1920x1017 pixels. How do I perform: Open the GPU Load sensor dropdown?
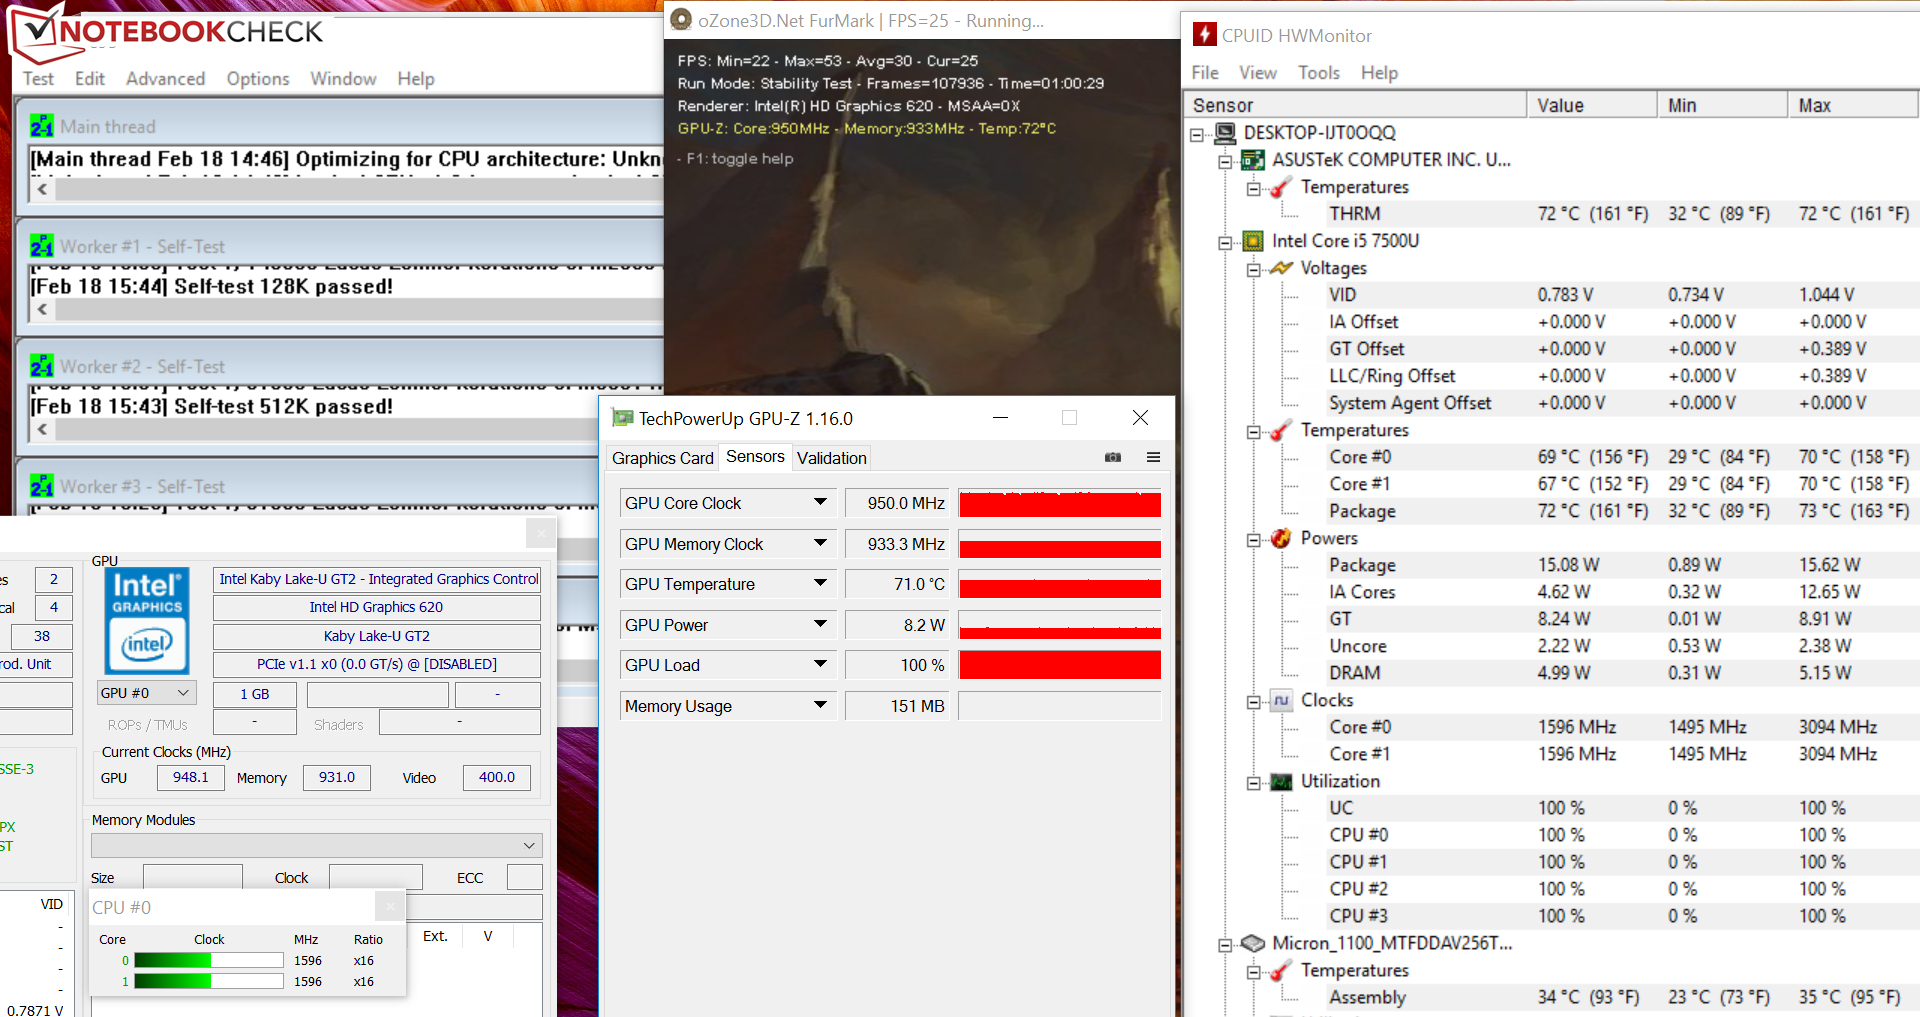(x=820, y=664)
